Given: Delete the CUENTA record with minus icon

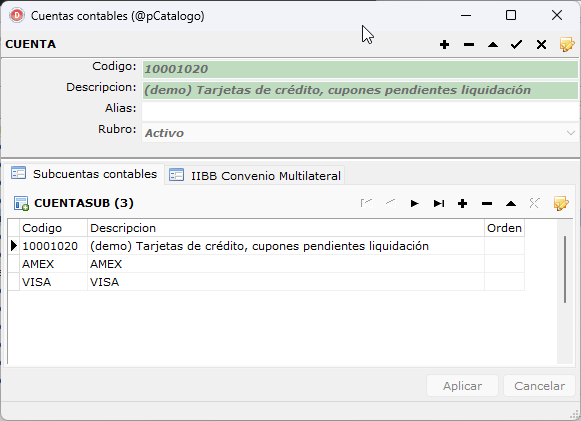Looking at the screenshot, I should click(469, 45).
